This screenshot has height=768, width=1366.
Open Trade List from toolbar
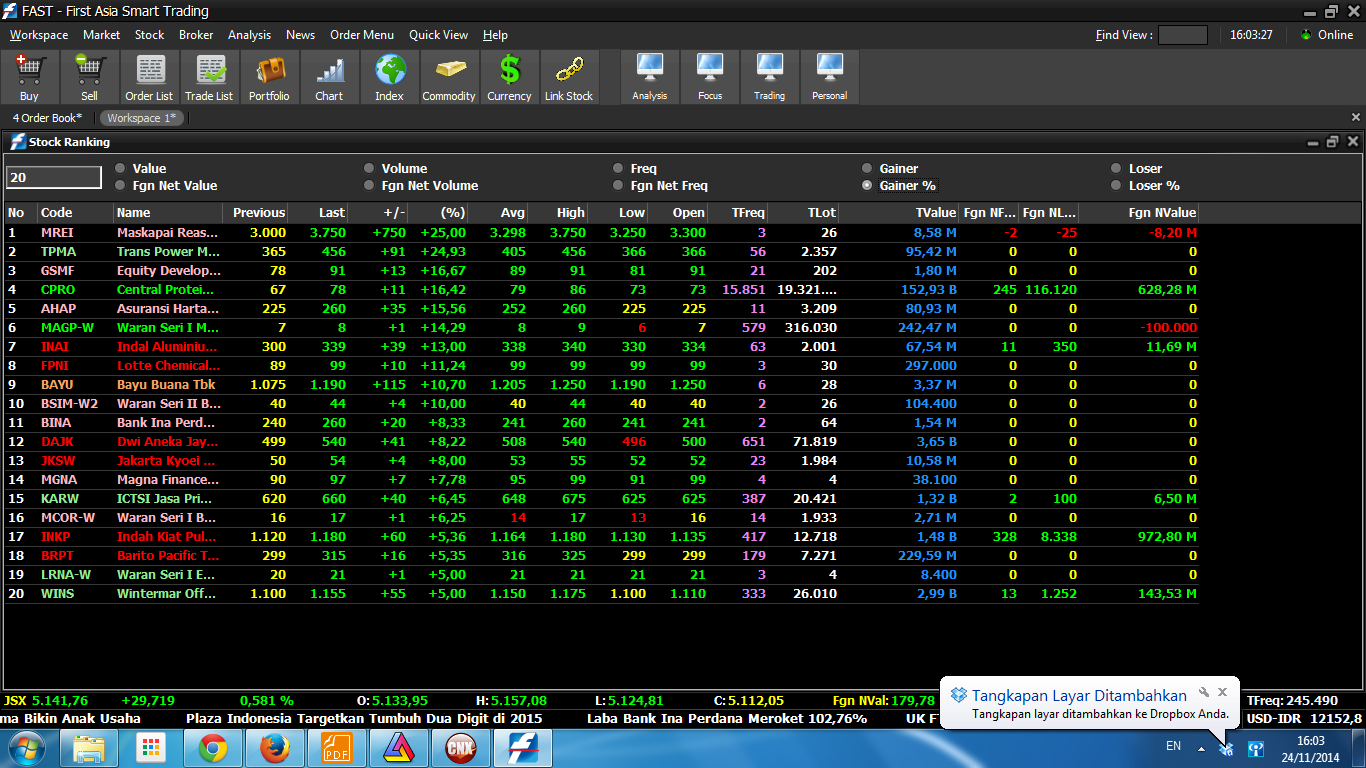(x=209, y=77)
